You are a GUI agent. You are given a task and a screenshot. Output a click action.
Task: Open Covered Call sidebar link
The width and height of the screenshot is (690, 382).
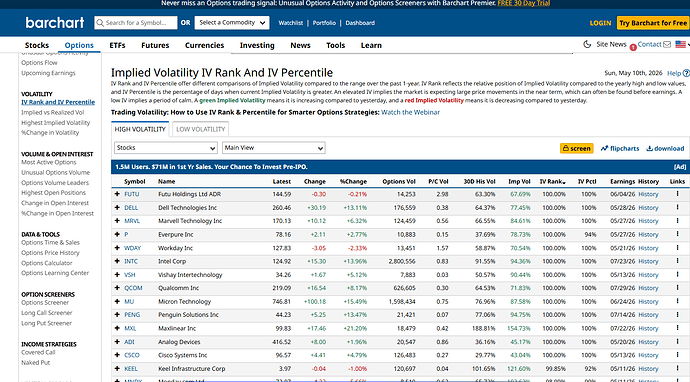(38, 353)
